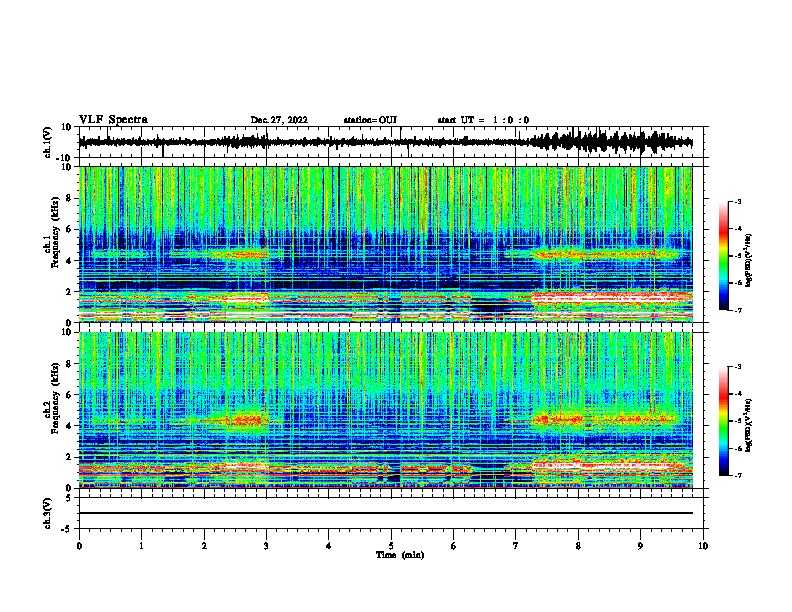Image resolution: width=792 pixels, height=612 pixels.
Task: Select the ch.2 colorbar log(PSD) label
Action: 749,425
